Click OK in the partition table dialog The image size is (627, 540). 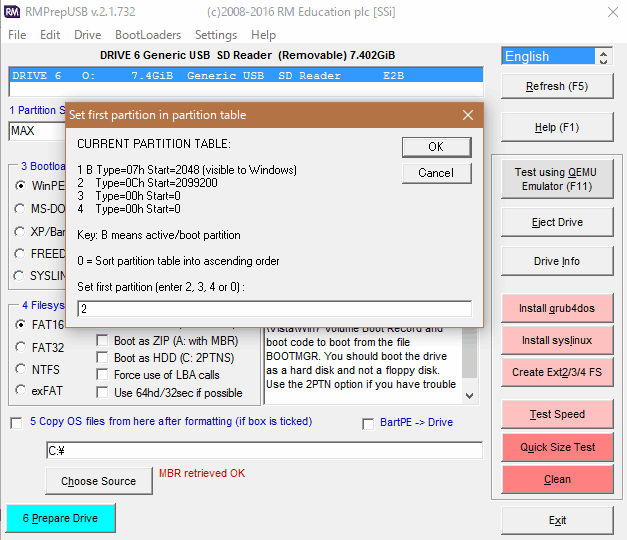pos(436,147)
